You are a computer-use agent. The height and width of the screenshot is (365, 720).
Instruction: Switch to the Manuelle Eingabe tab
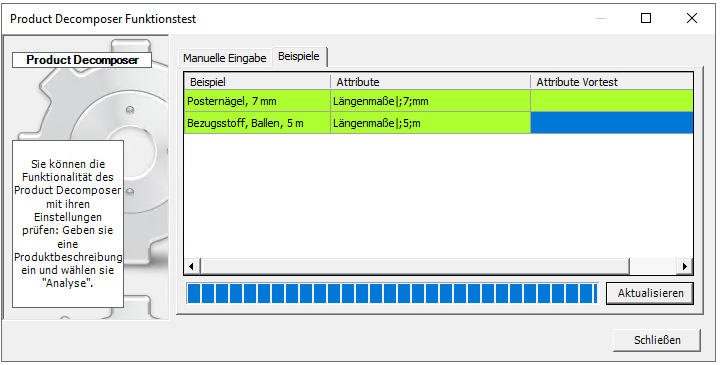tap(225, 58)
